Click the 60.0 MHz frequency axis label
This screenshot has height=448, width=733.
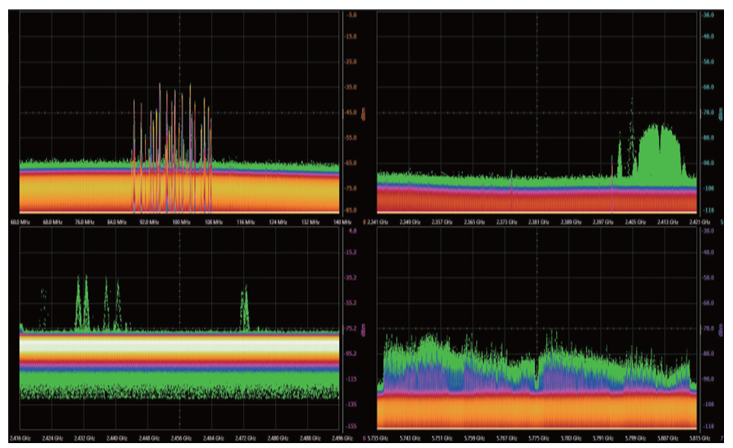(20, 222)
